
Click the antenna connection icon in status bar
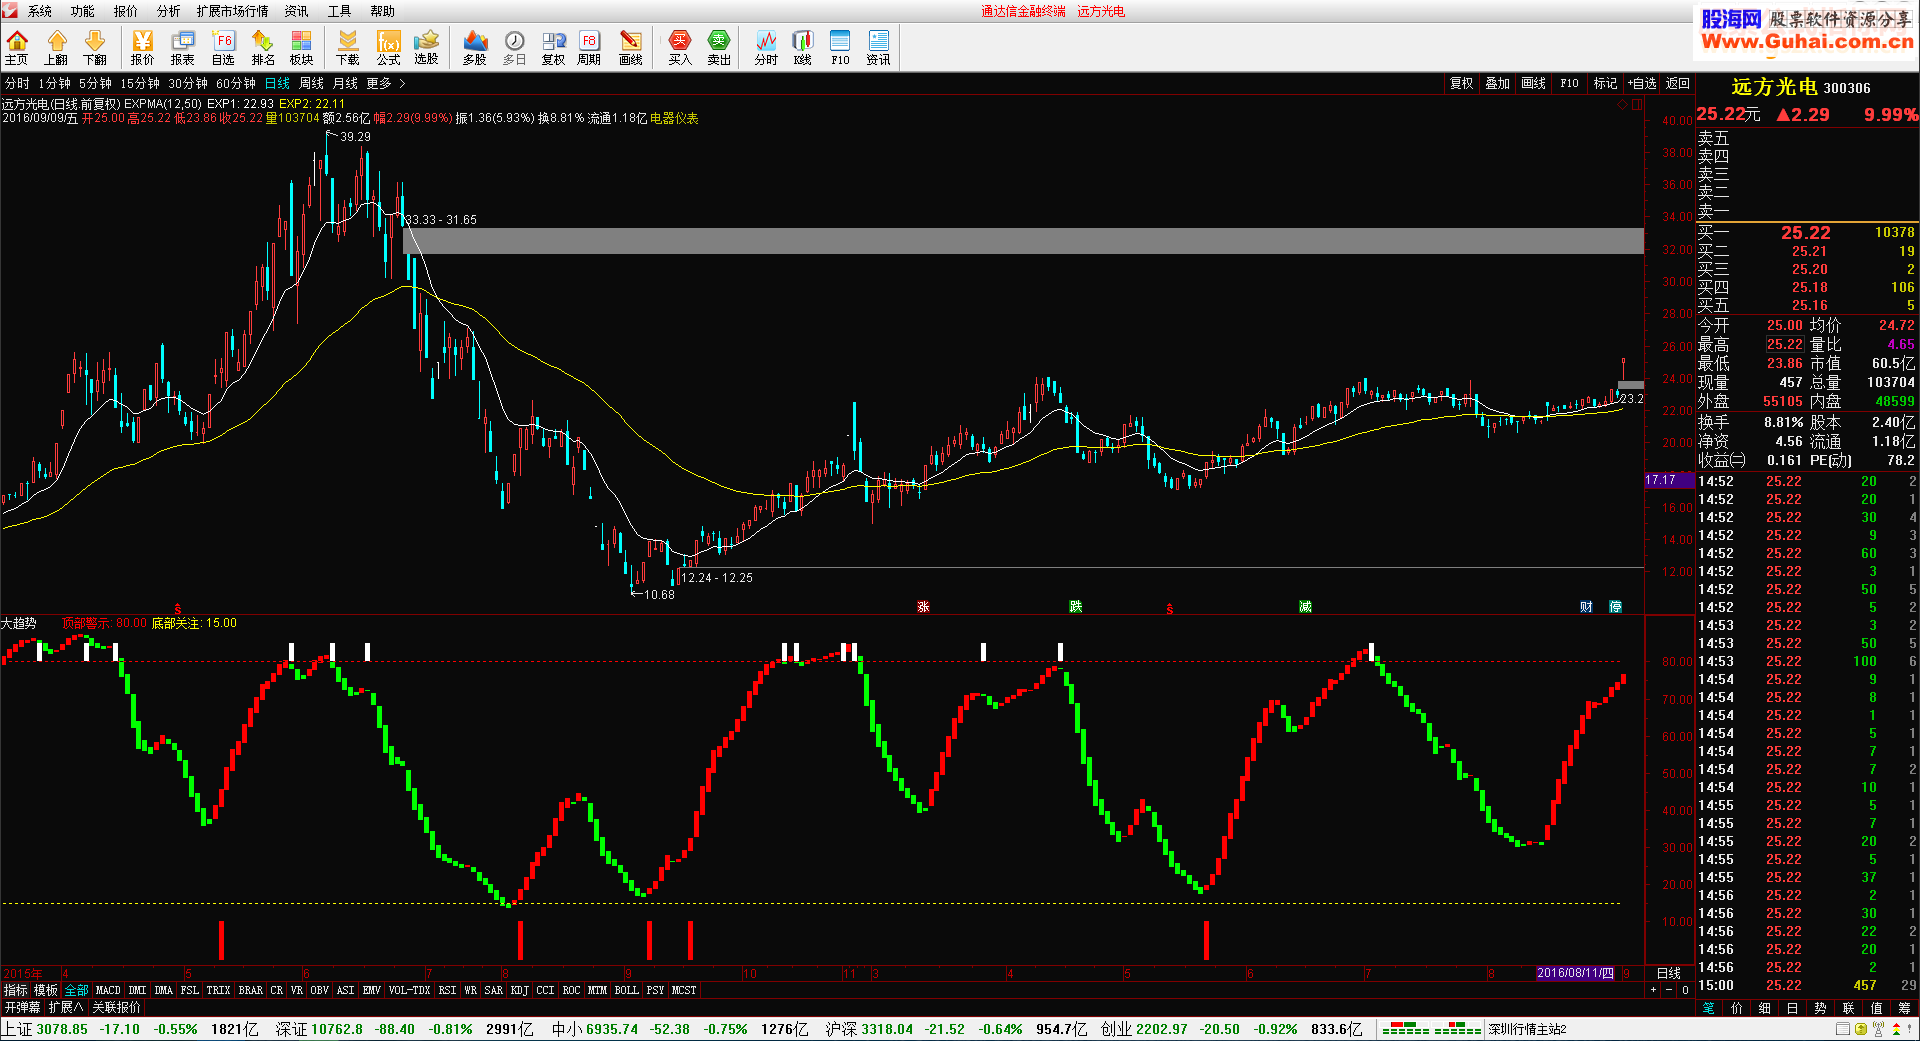1878,1029
